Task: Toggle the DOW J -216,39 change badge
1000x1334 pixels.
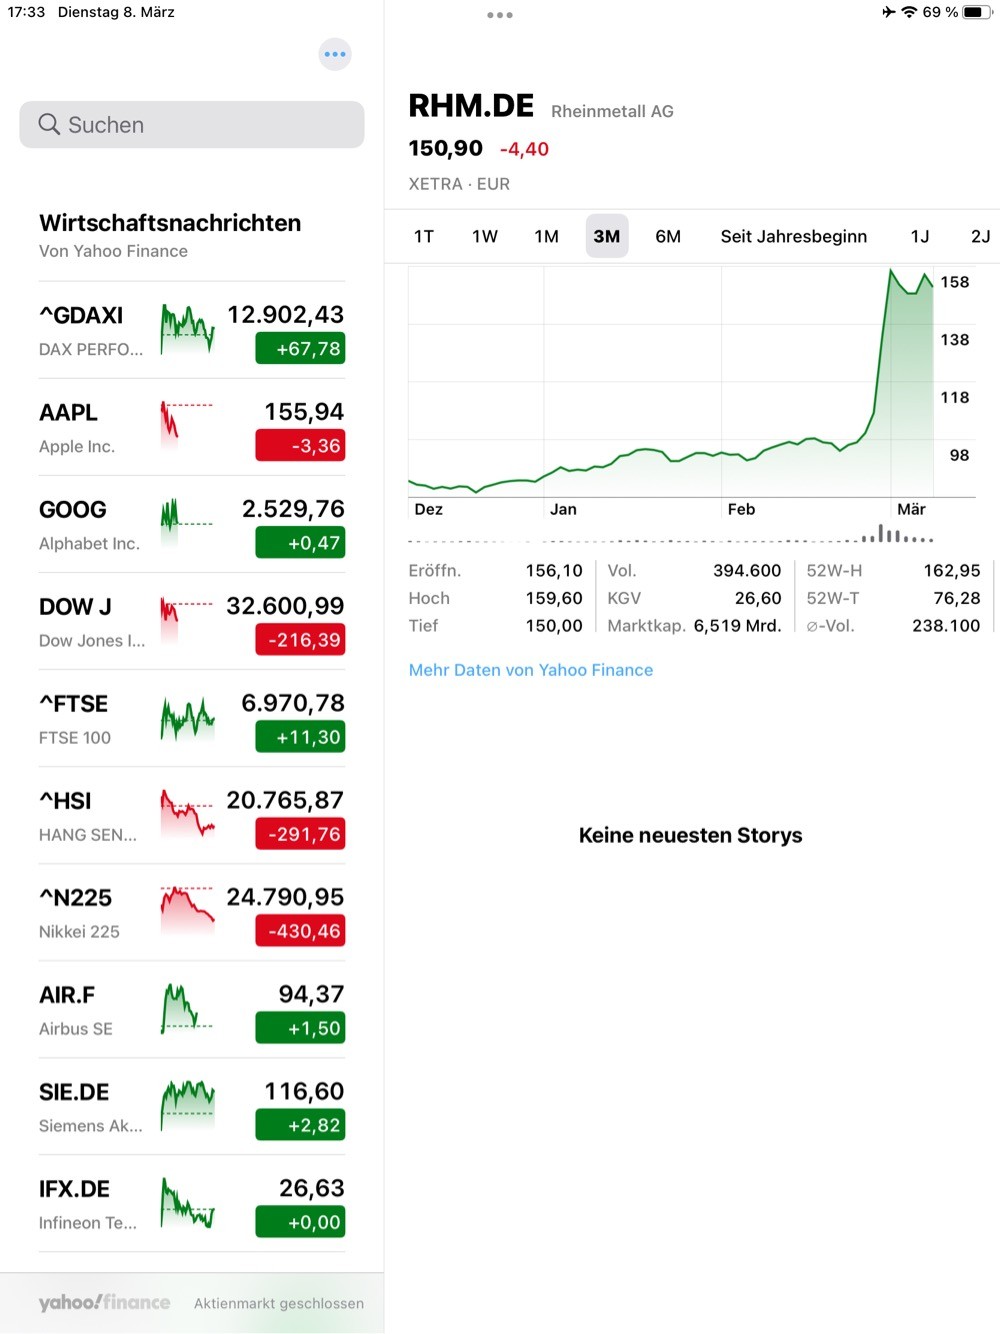Action: coord(300,640)
